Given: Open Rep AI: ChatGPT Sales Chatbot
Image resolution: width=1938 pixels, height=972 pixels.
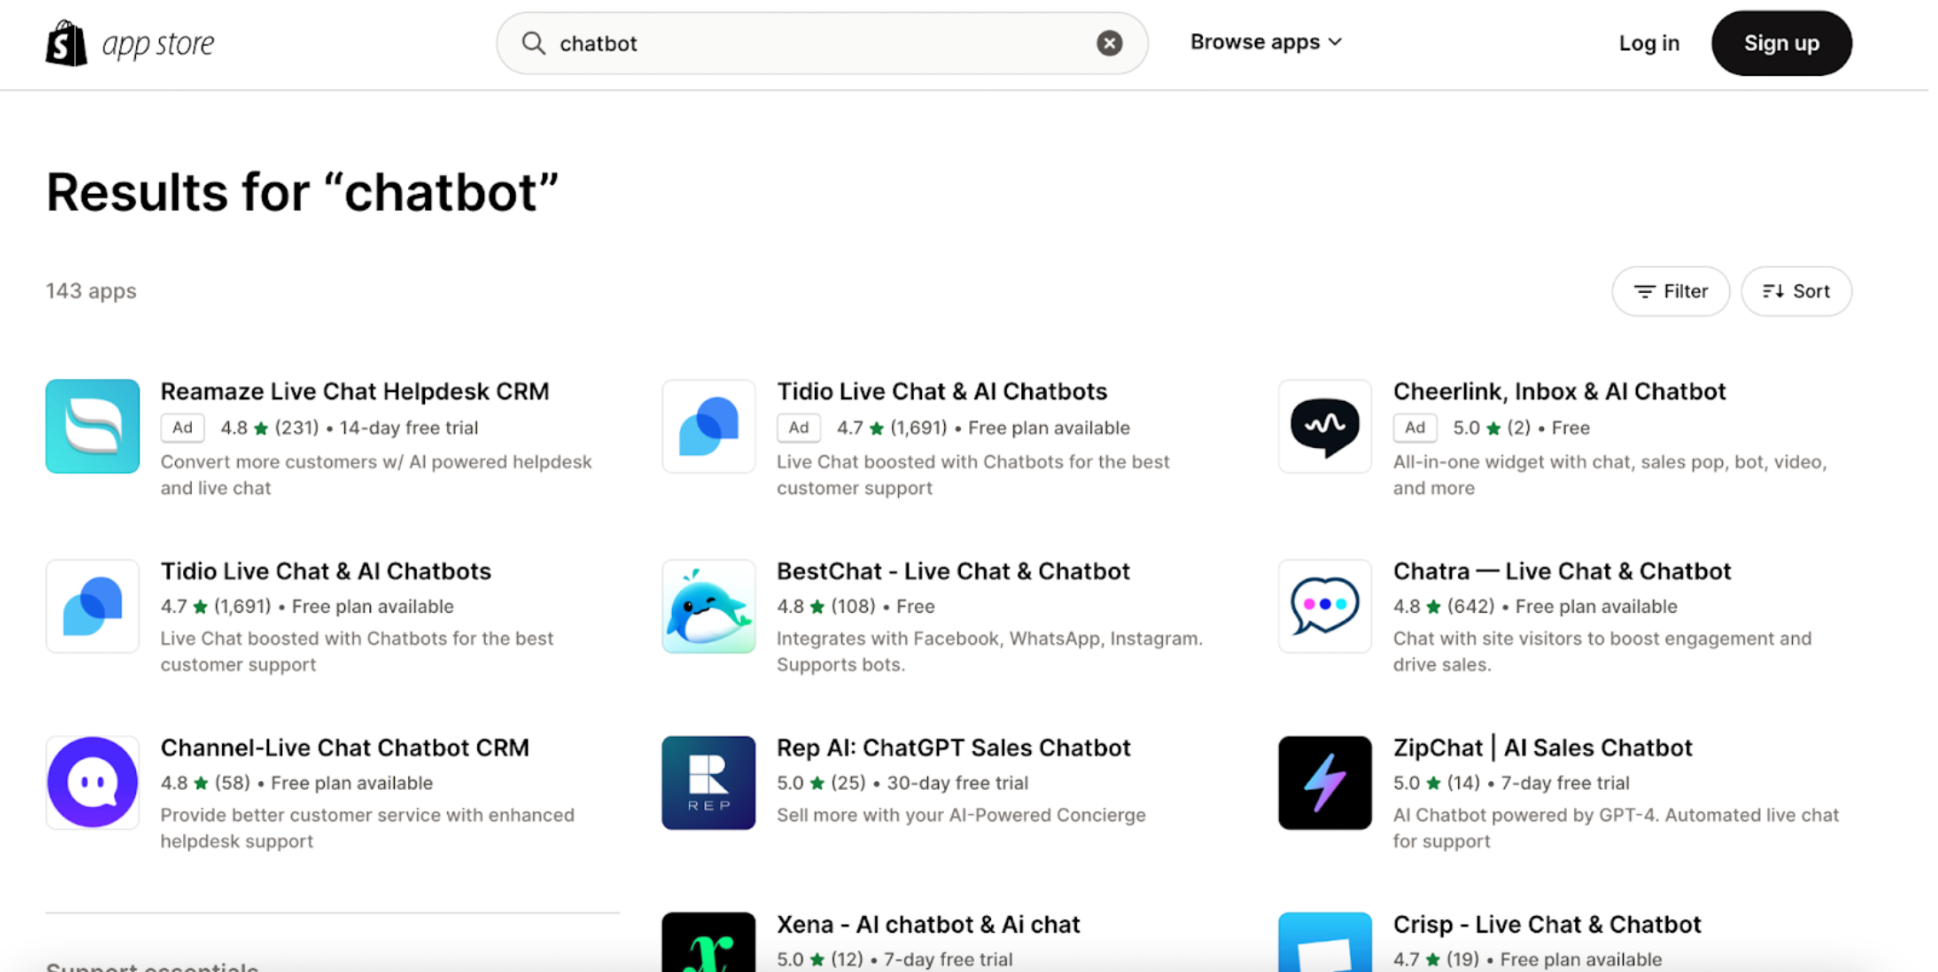Looking at the screenshot, I should (x=954, y=748).
